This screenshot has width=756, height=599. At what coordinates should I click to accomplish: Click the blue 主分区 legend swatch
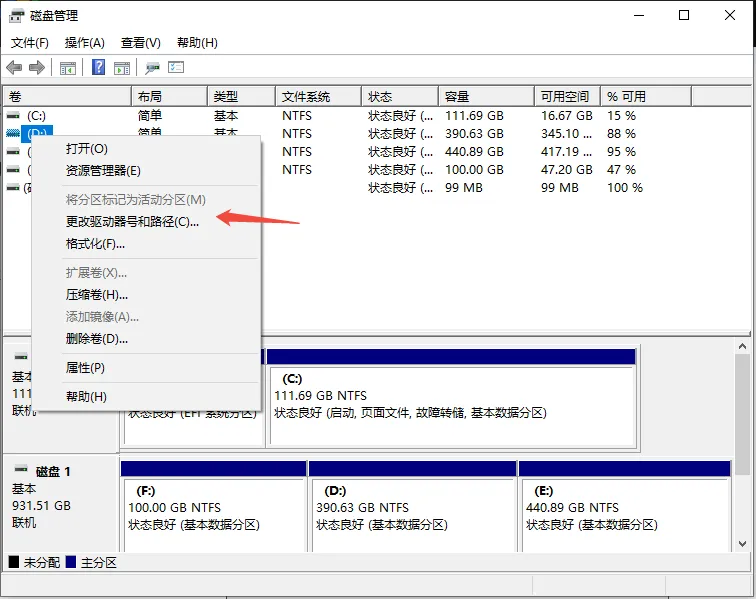coord(71,562)
